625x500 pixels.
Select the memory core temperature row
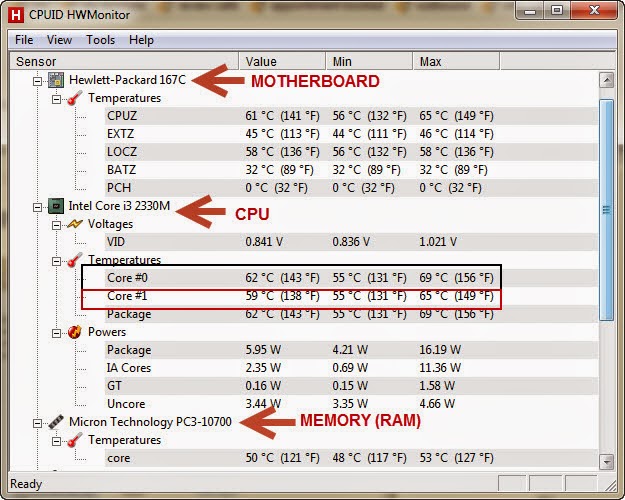coord(351,458)
